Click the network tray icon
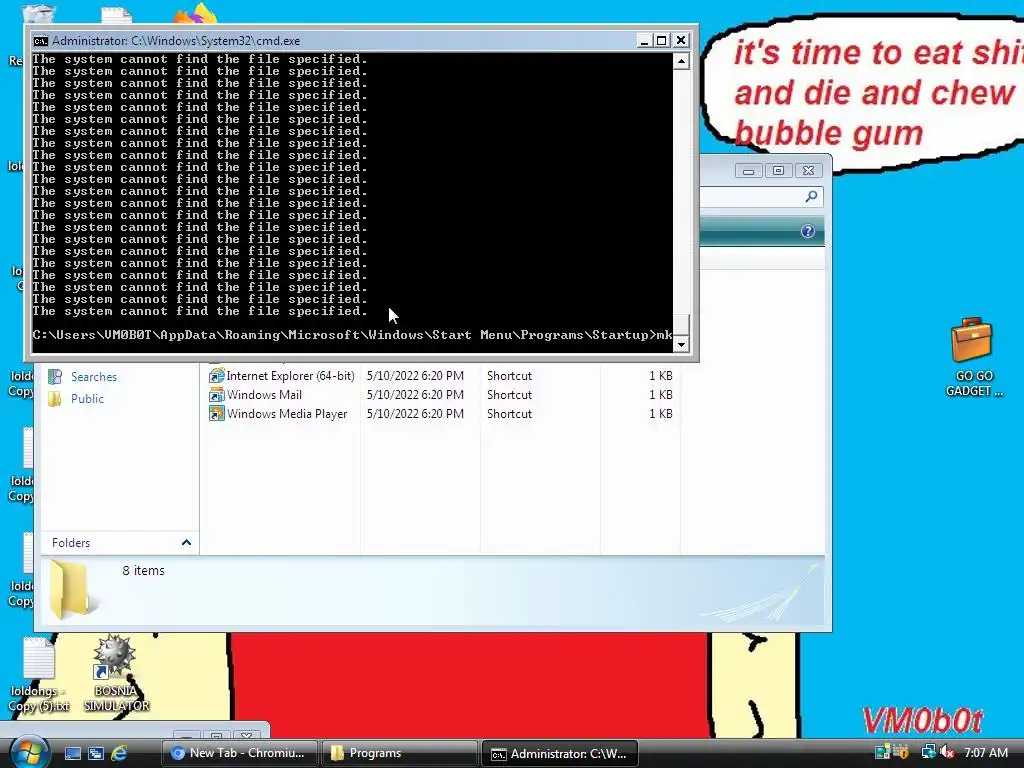1024x768 pixels. pyautogui.click(x=927, y=753)
